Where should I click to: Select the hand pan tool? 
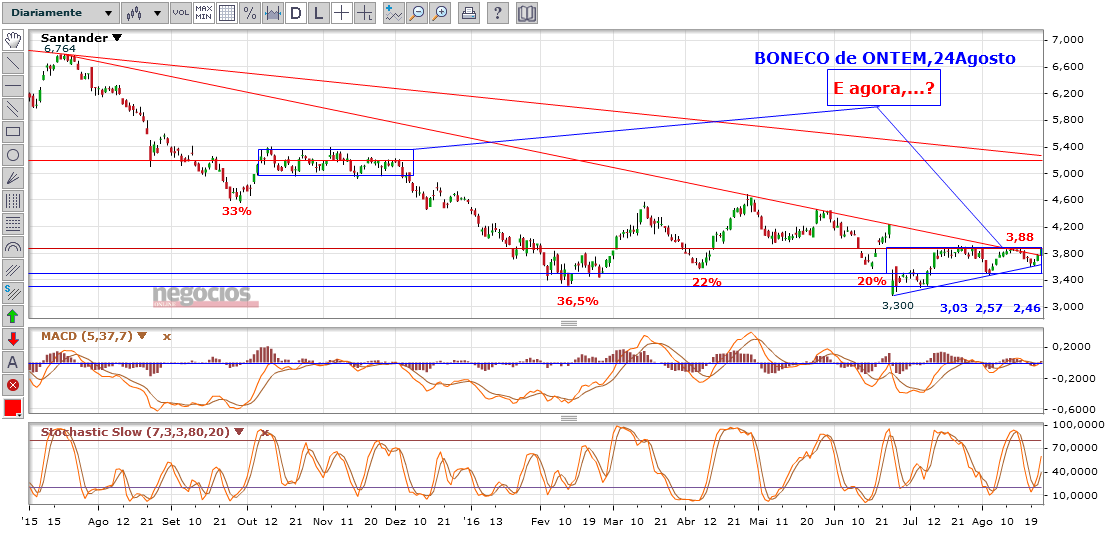pyautogui.click(x=13, y=40)
